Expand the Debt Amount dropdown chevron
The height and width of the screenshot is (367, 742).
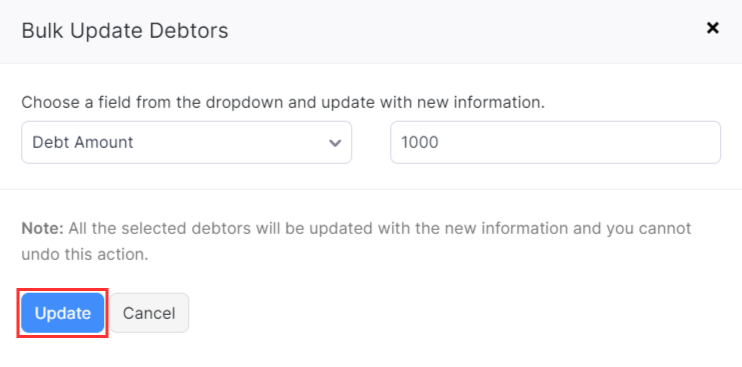point(335,143)
